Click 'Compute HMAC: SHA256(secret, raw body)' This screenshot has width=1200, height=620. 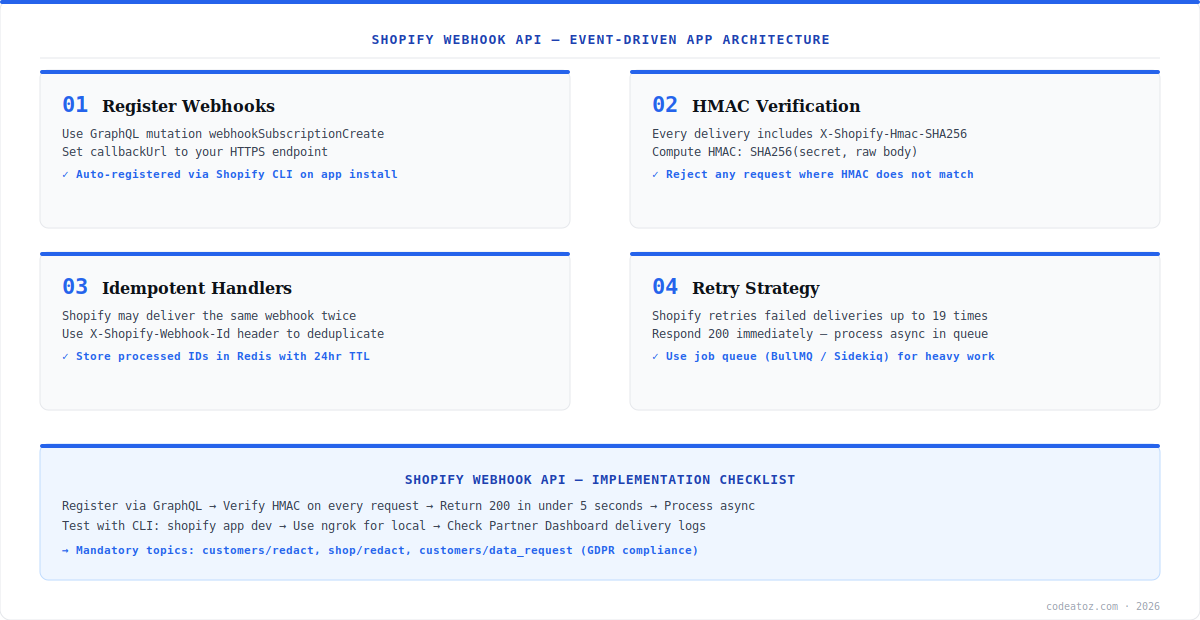785,152
